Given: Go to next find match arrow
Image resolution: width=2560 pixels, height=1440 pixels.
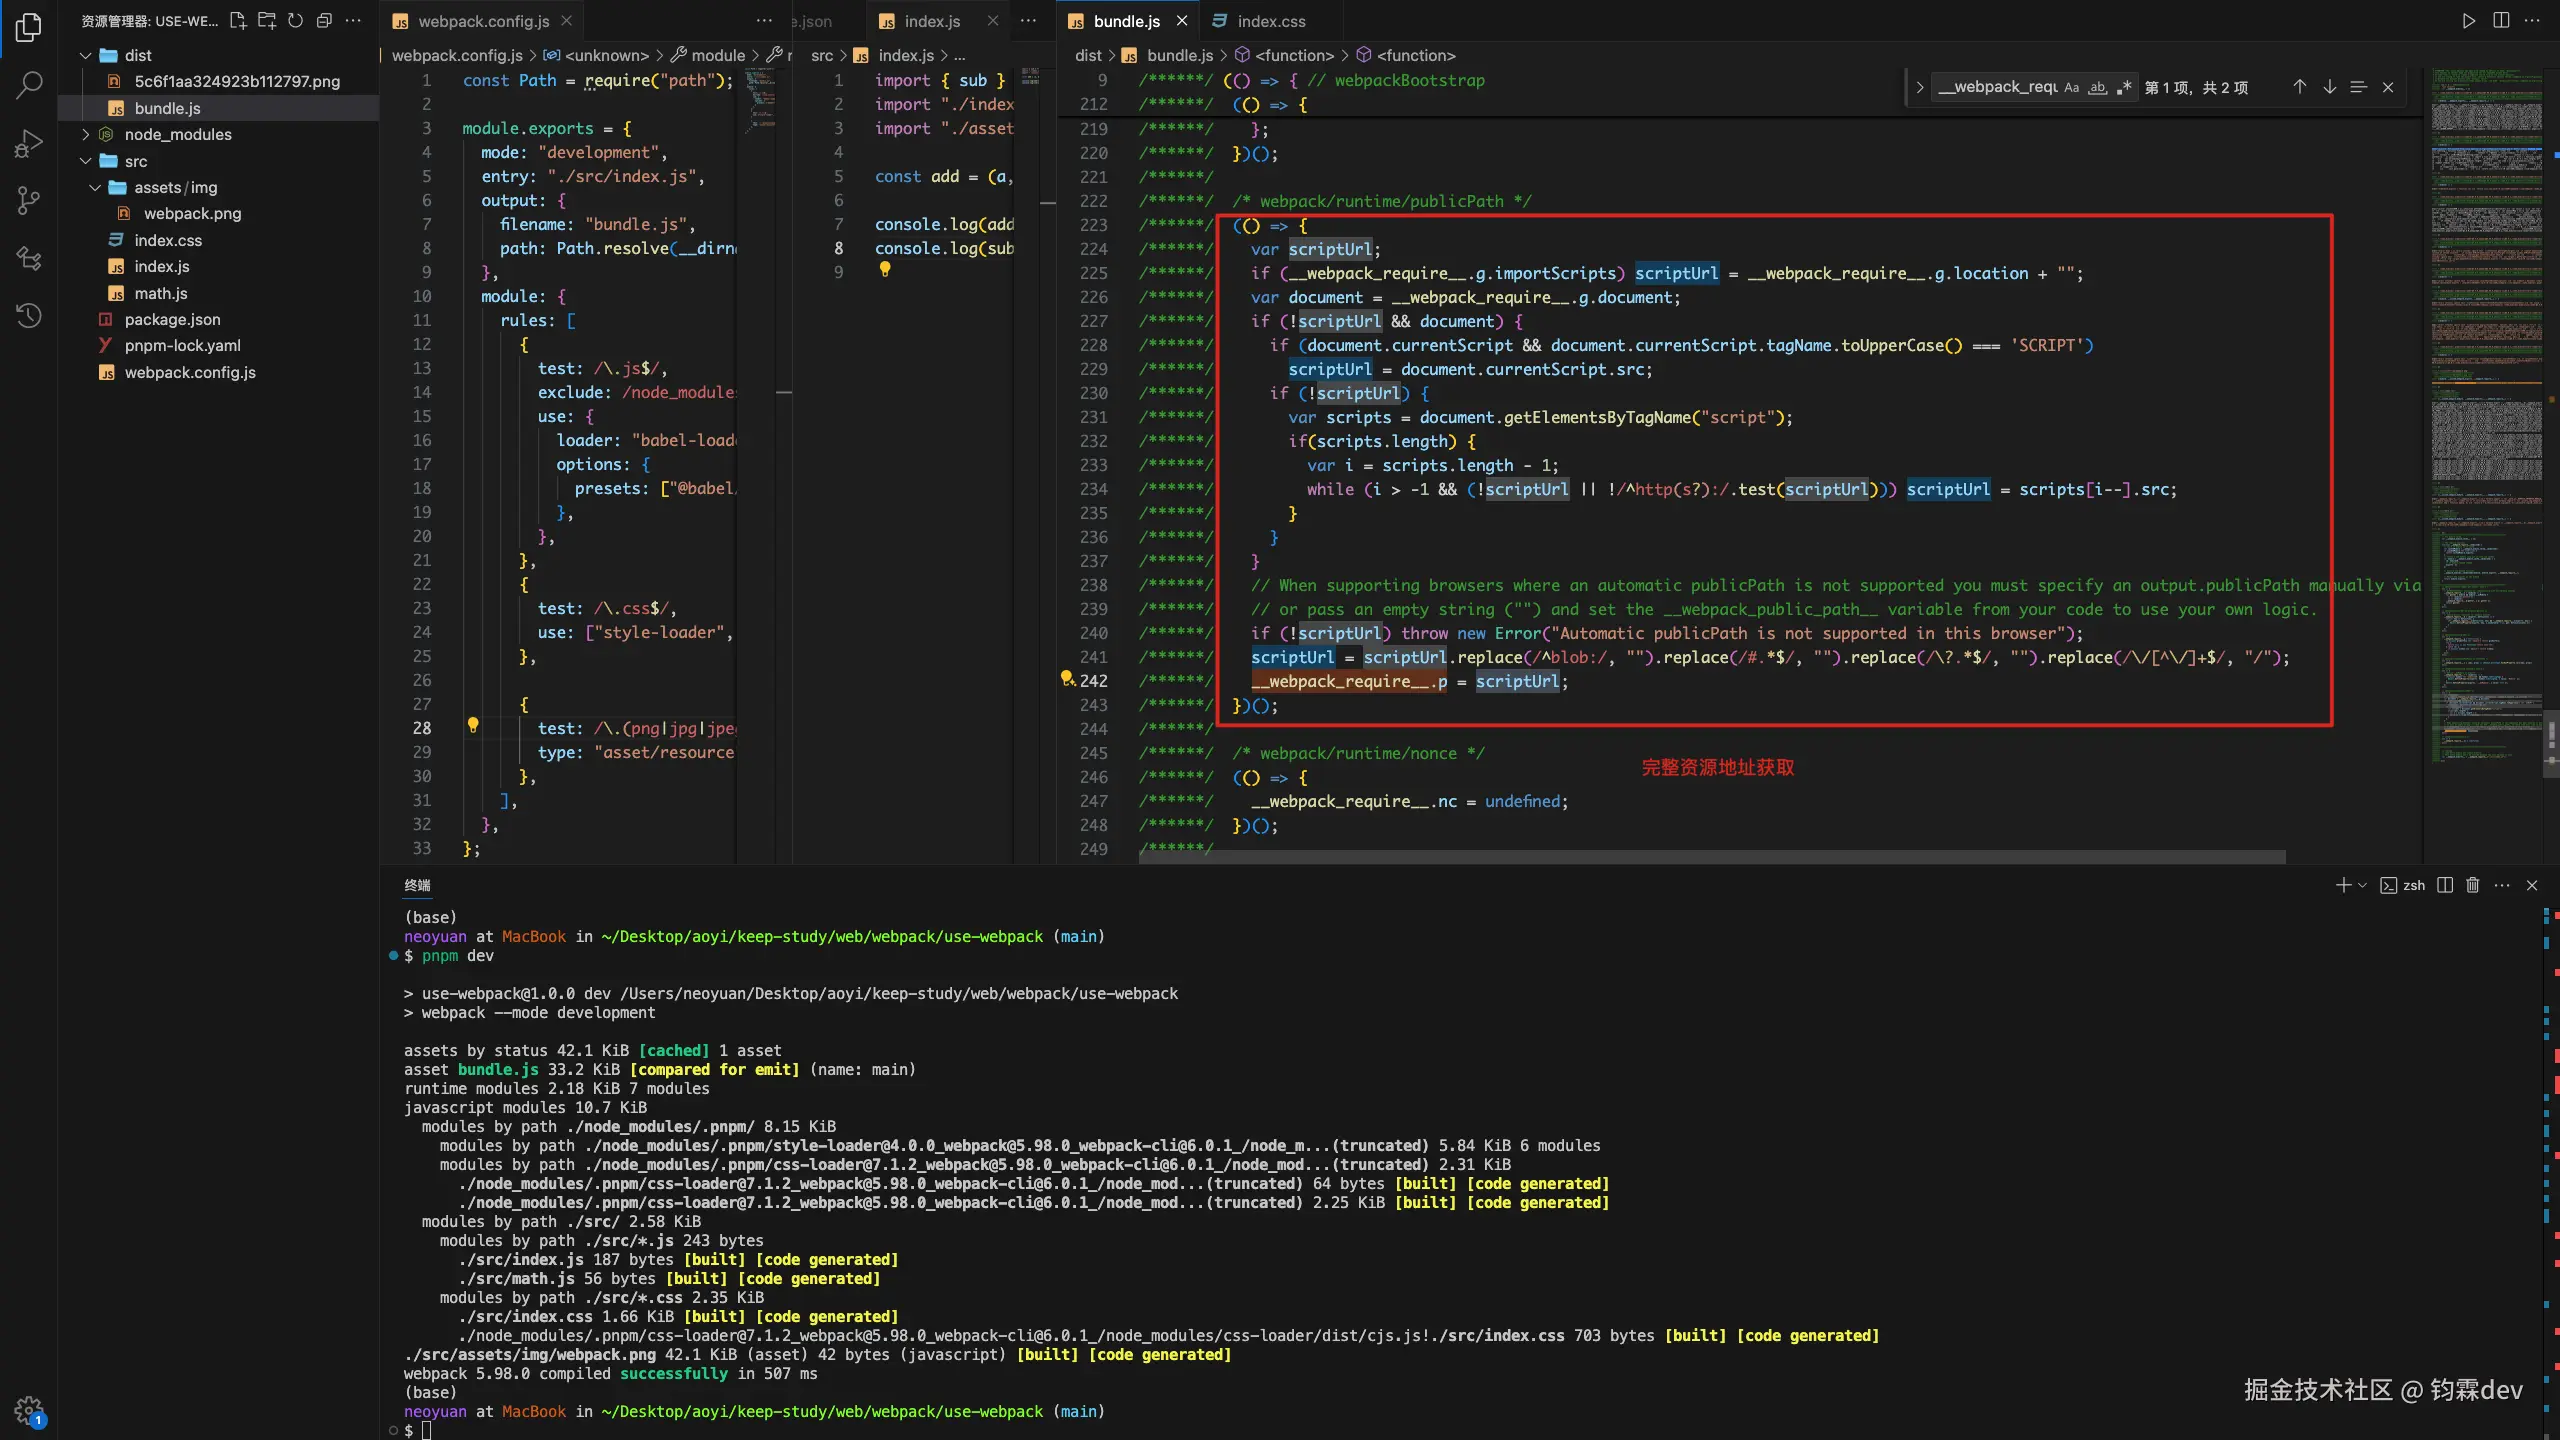Looking at the screenshot, I should pos(2329,87).
